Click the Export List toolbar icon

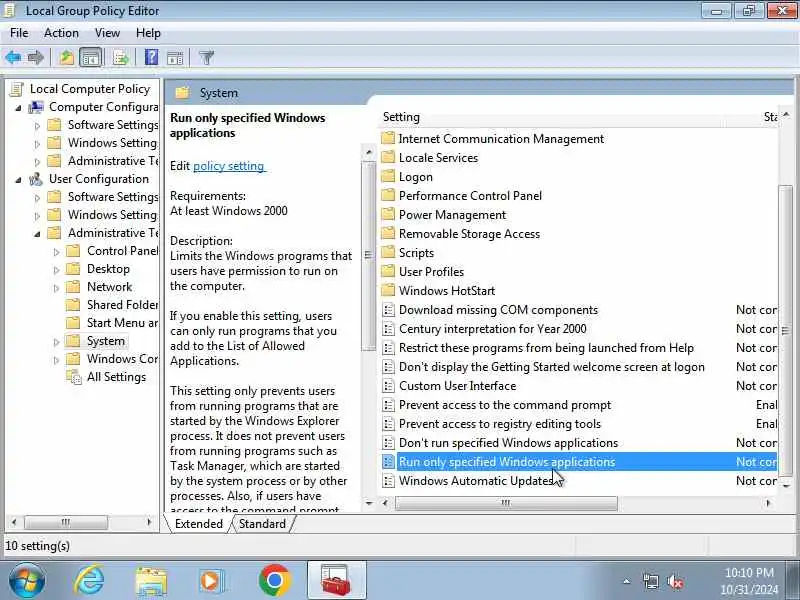coord(121,58)
